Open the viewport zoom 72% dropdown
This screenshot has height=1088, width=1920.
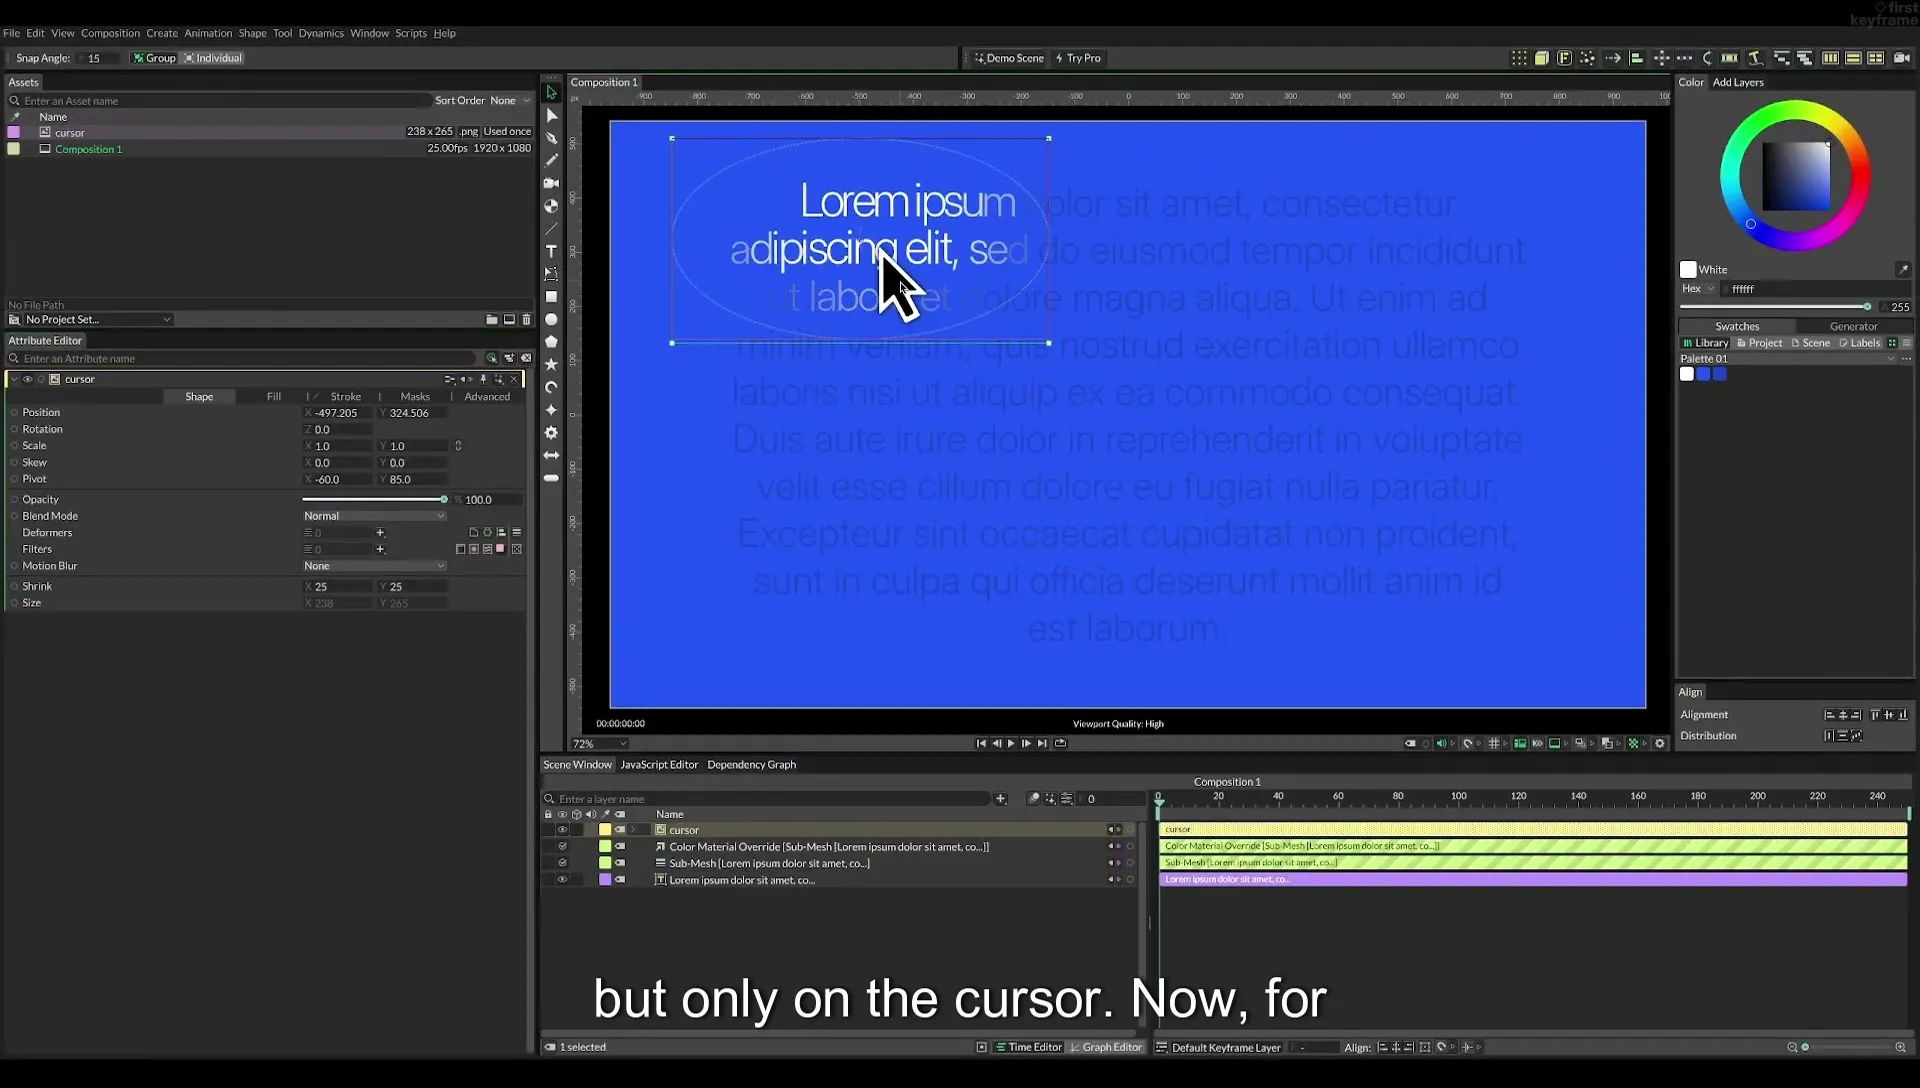click(599, 744)
